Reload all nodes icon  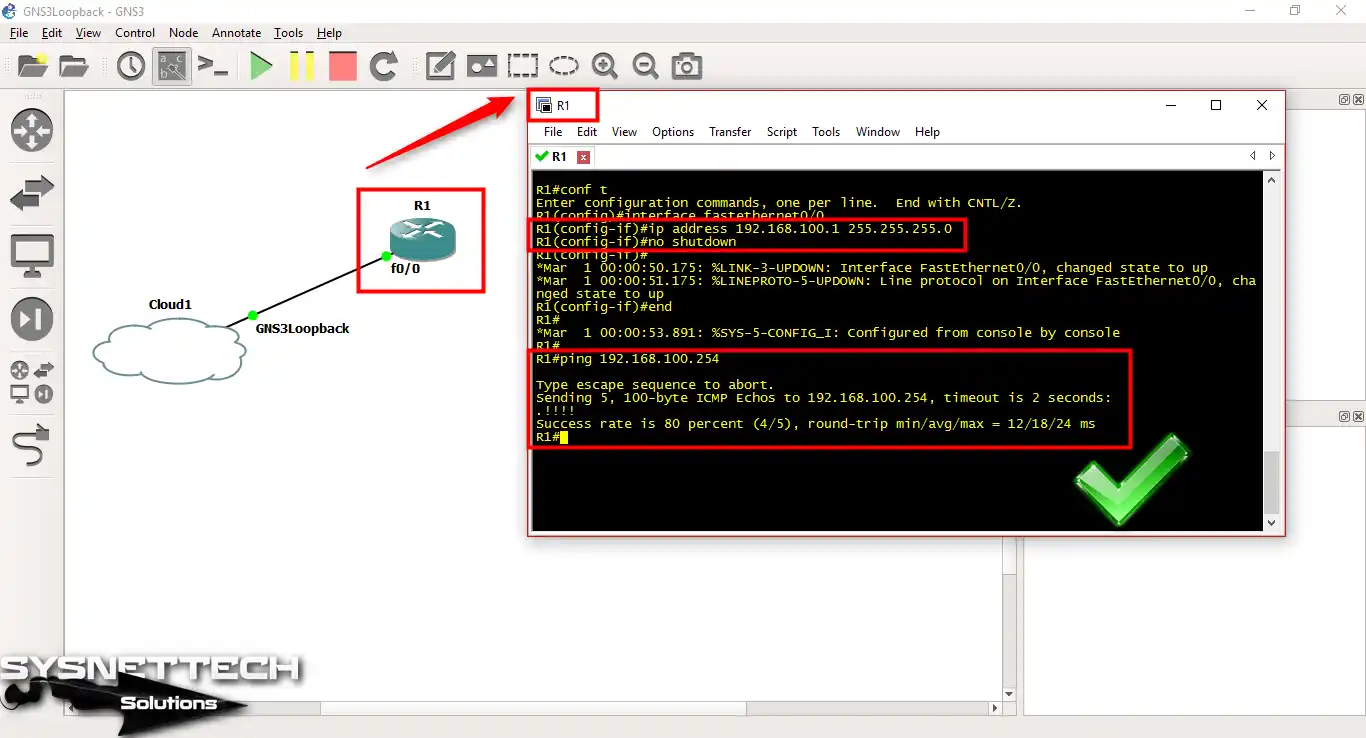tap(384, 67)
